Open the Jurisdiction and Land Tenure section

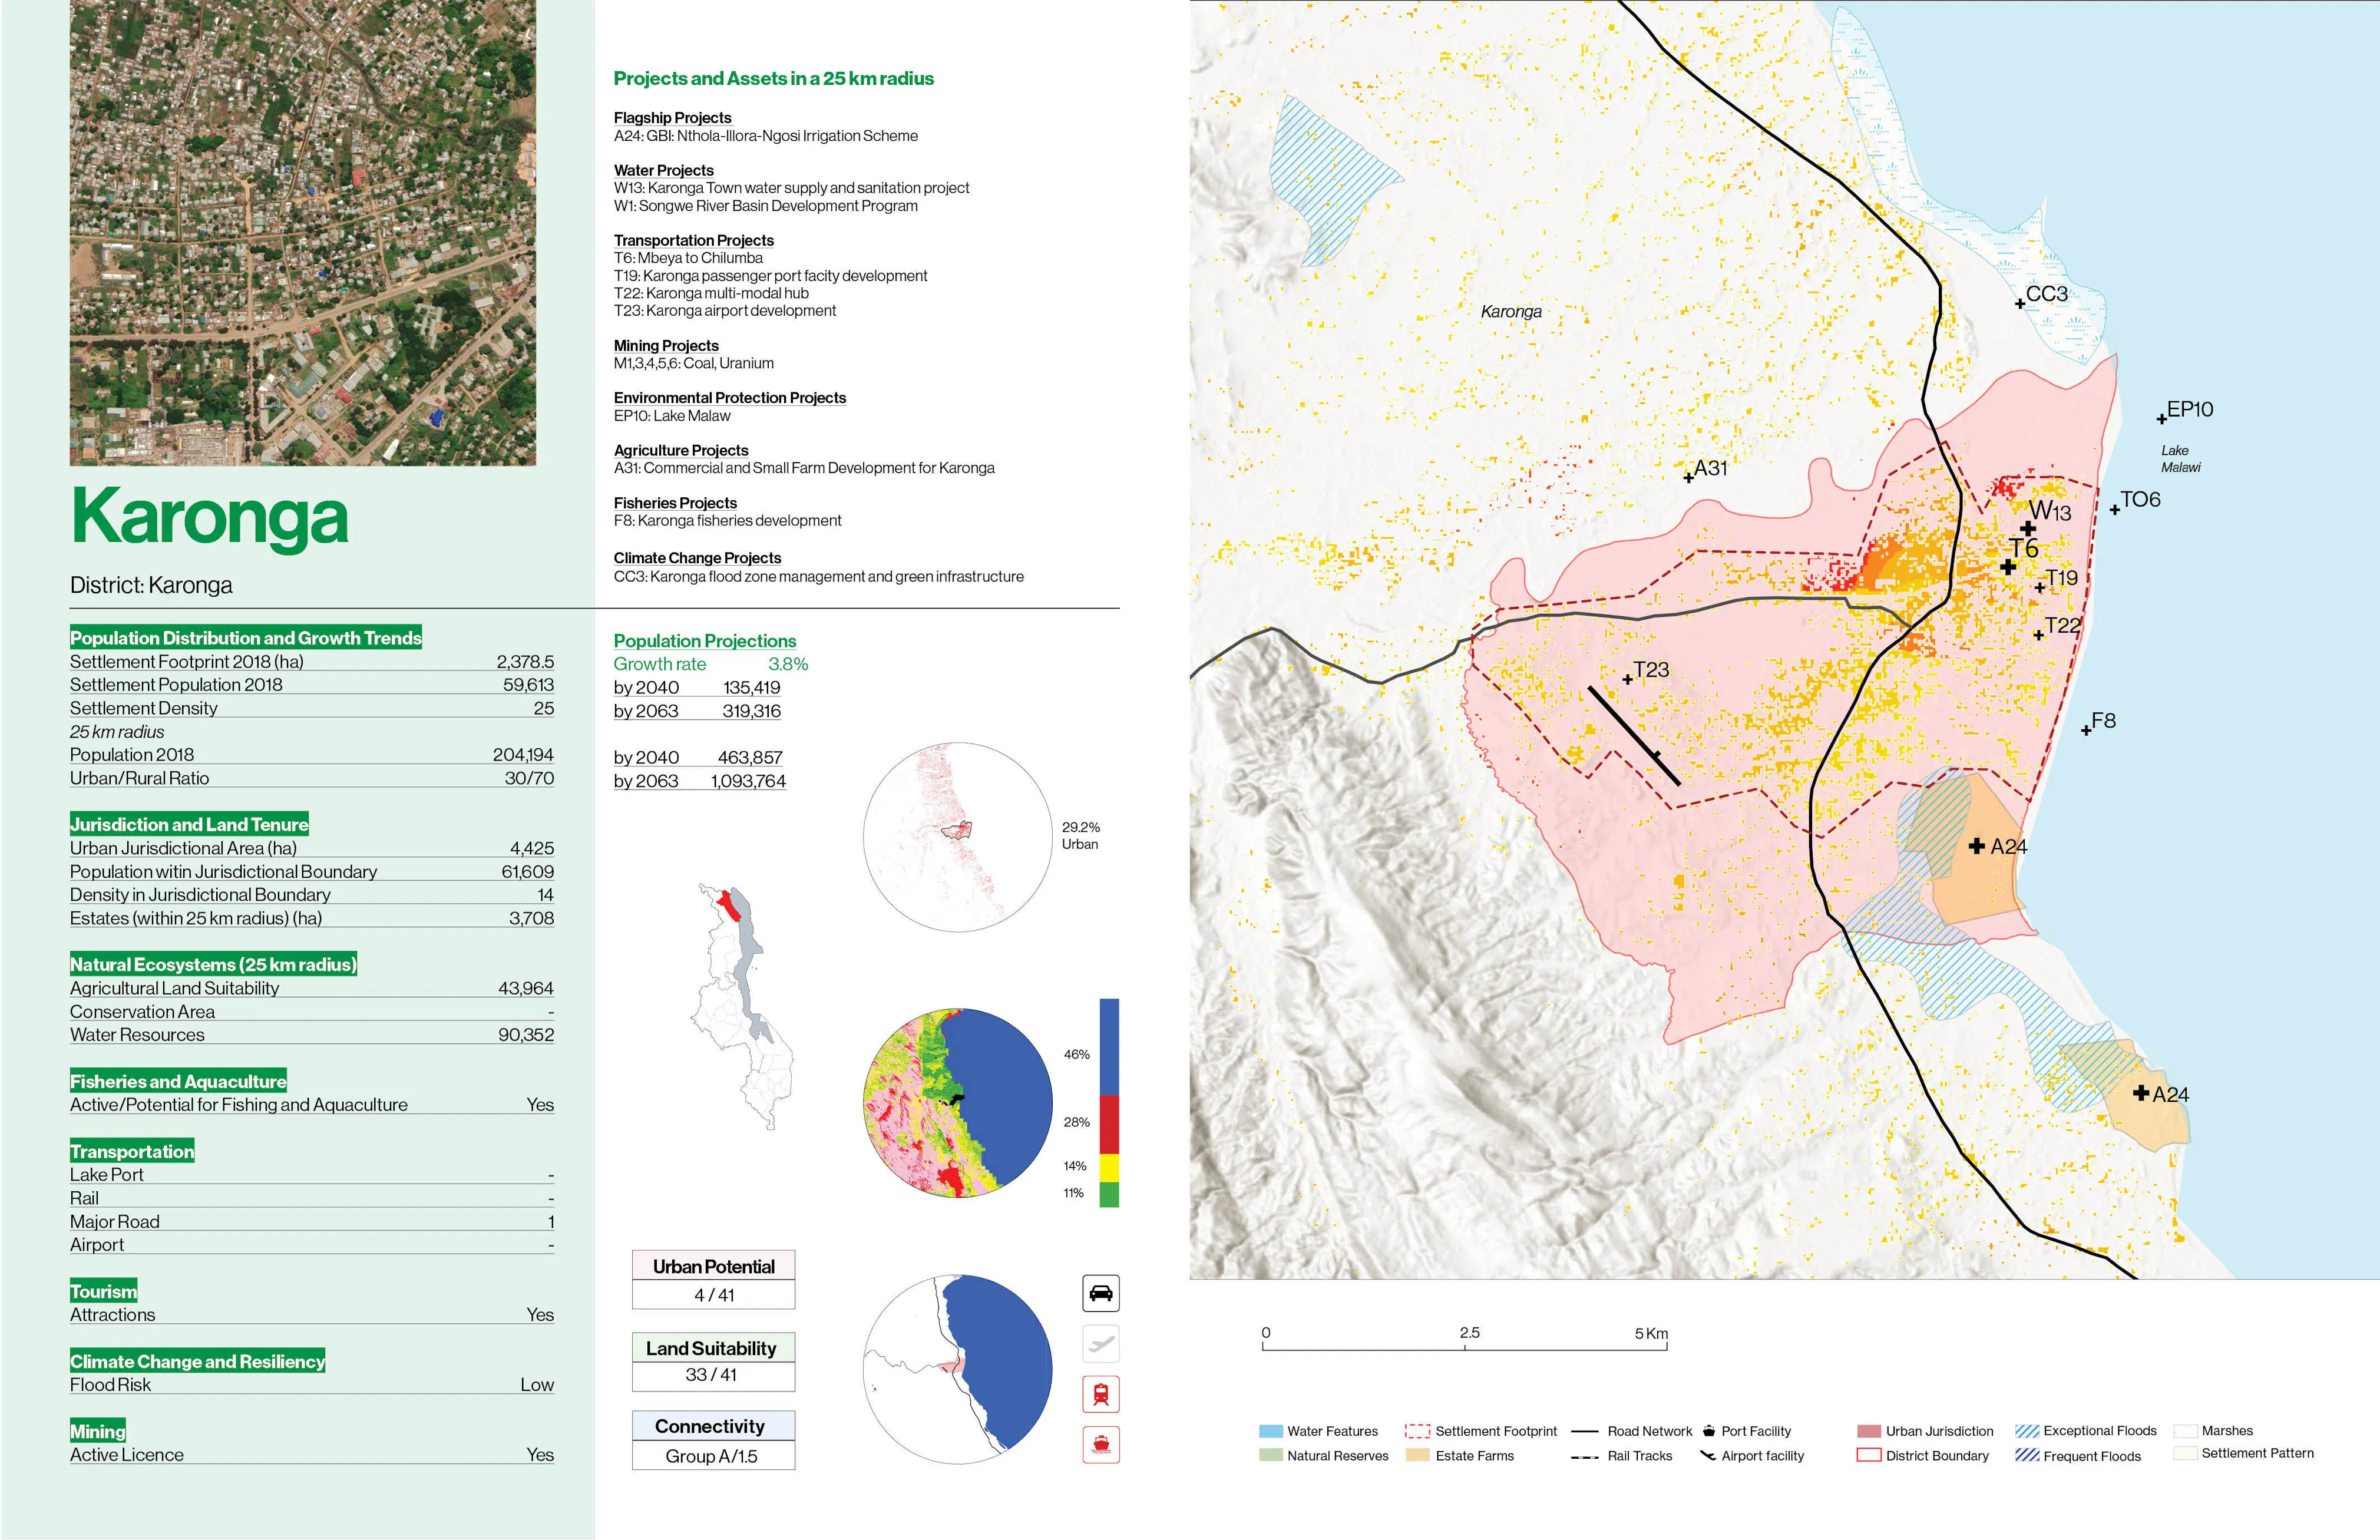pyautogui.click(x=188, y=825)
